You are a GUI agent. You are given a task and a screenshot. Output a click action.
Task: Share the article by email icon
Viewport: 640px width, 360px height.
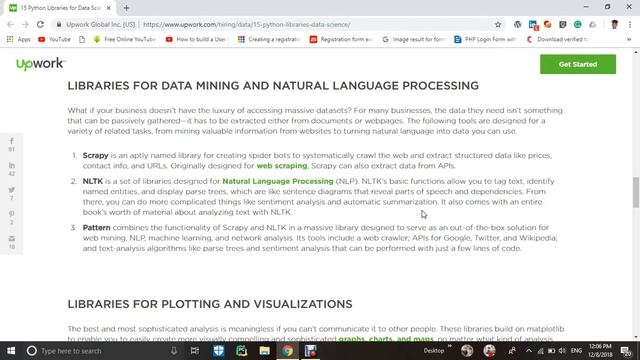coord(11,238)
